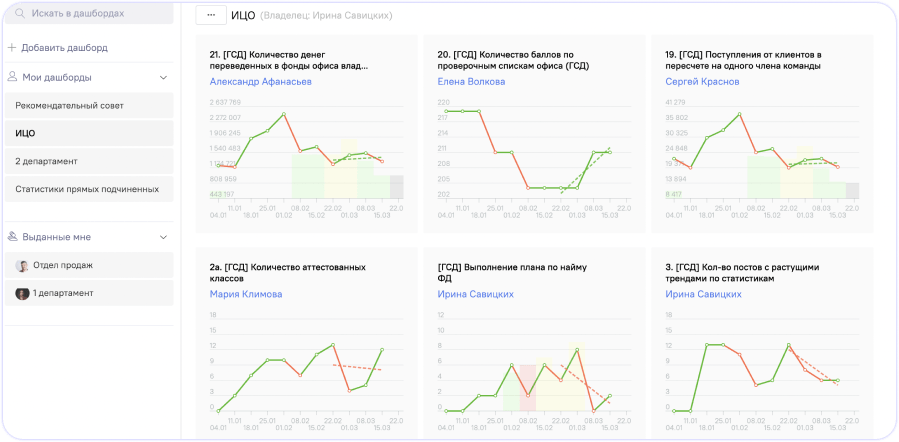
Task: Open the three-dots menu beside ИЦО title
Action: coord(211,16)
